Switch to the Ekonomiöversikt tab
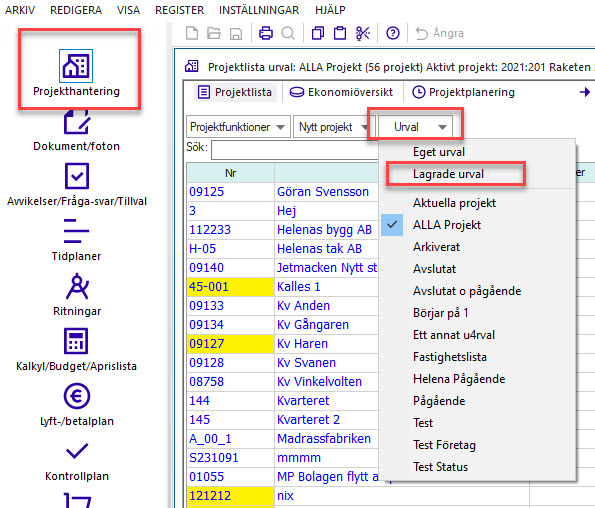This screenshot has height=508, width=595. (341, 92)
